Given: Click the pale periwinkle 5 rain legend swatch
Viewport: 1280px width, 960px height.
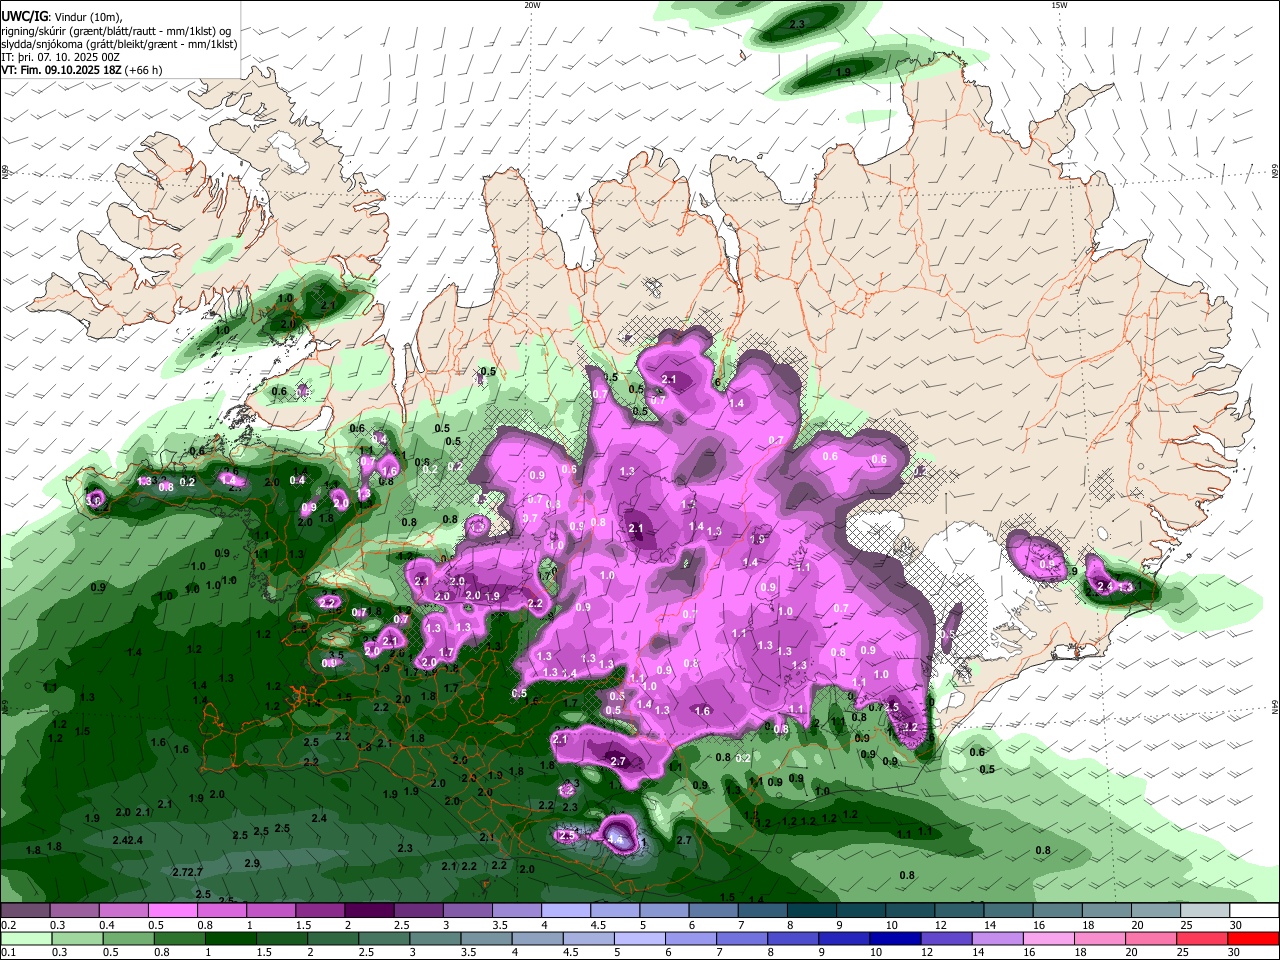Looking at the screenshot, I should (x=640, y=938).
